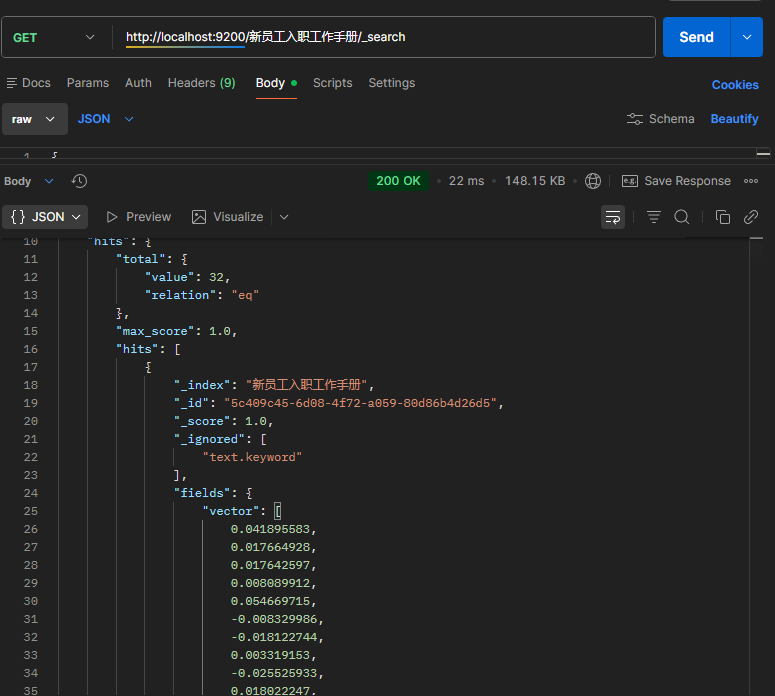Screen dimensions: 775x696
Task: Switch to the Headers tab
Action: click(201, 83)
